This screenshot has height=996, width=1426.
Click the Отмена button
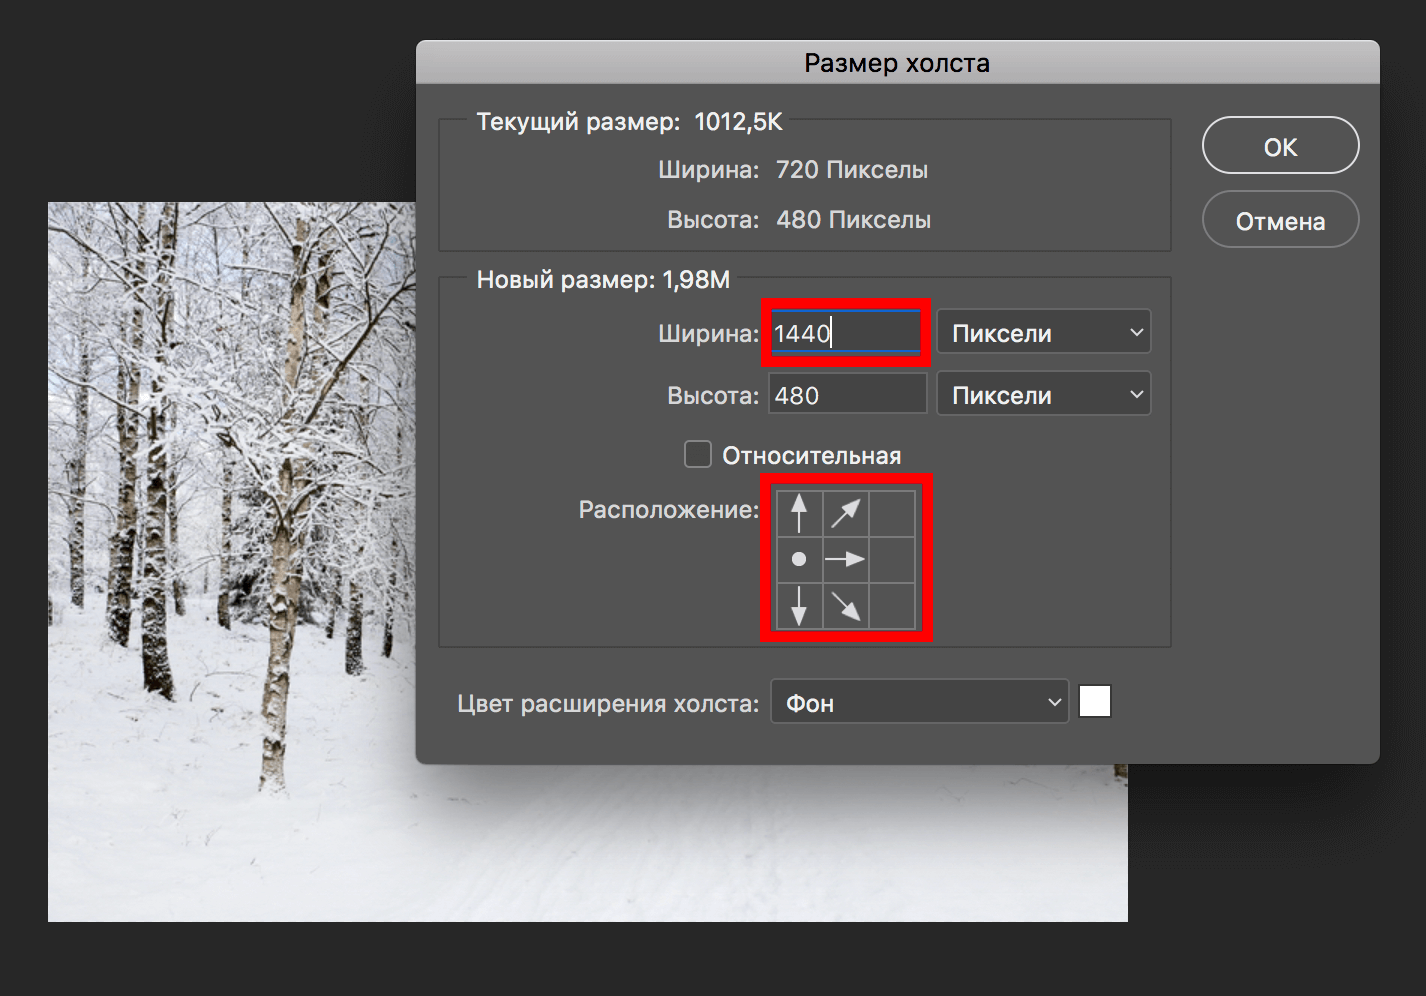pos(1280,220)
